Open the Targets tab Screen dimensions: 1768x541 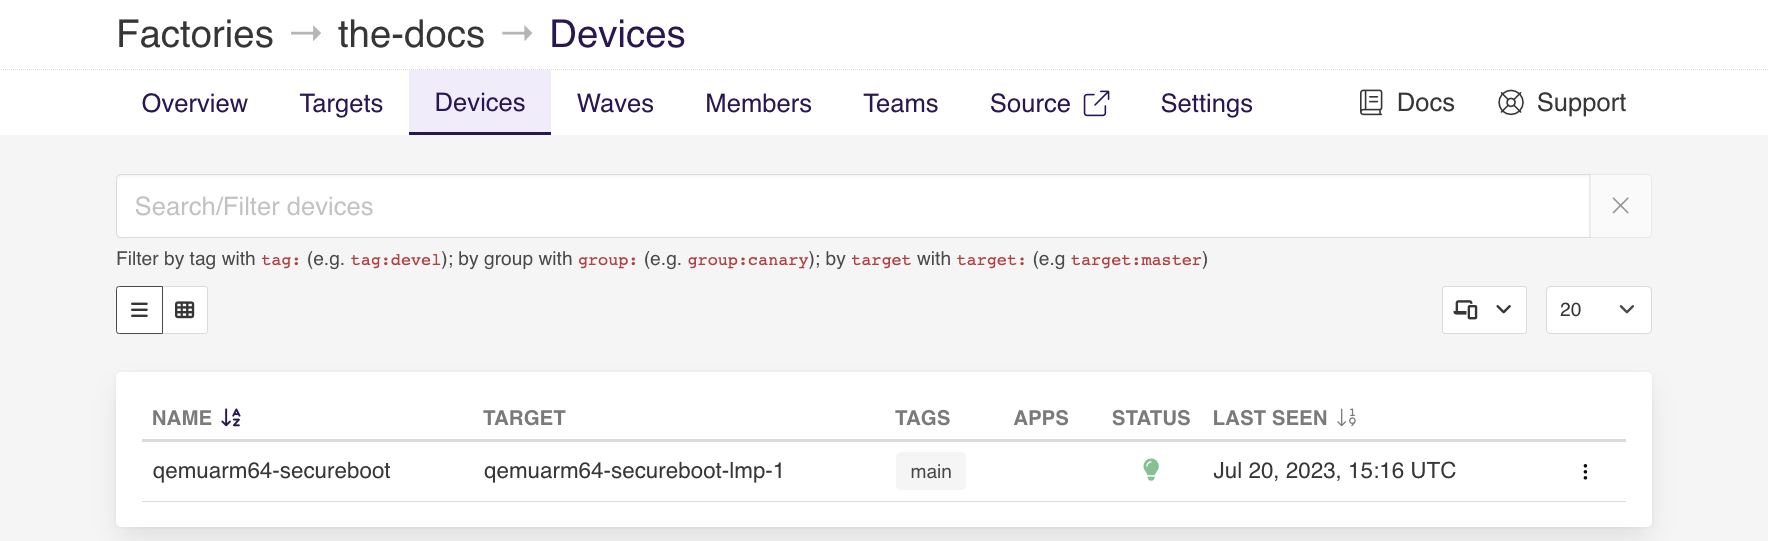pyautogui.click(x=341, y=104)
